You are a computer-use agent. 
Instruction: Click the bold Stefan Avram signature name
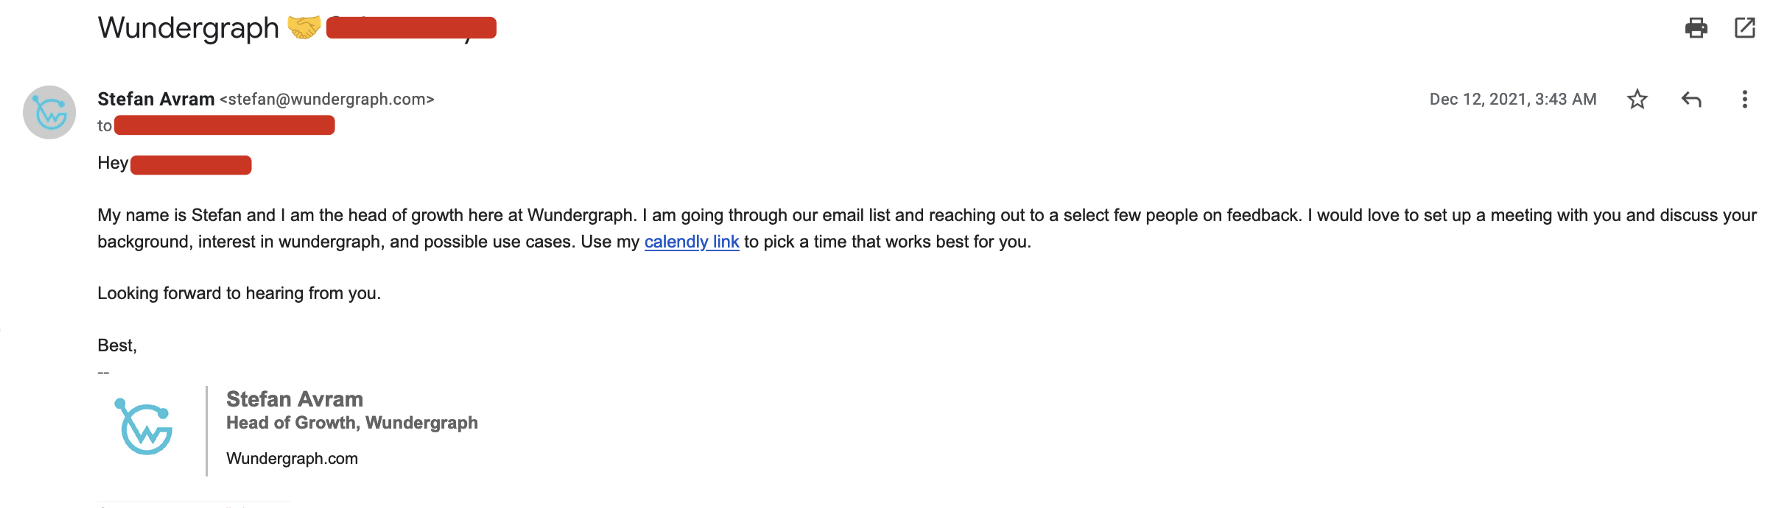[x=295, y=399]
